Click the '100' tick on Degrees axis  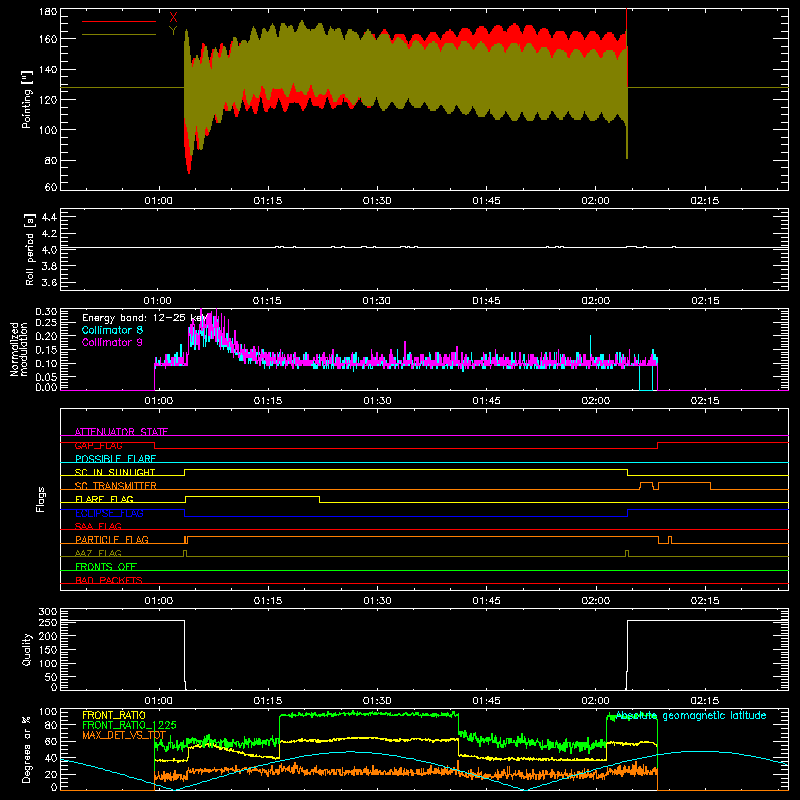[48, 712]
